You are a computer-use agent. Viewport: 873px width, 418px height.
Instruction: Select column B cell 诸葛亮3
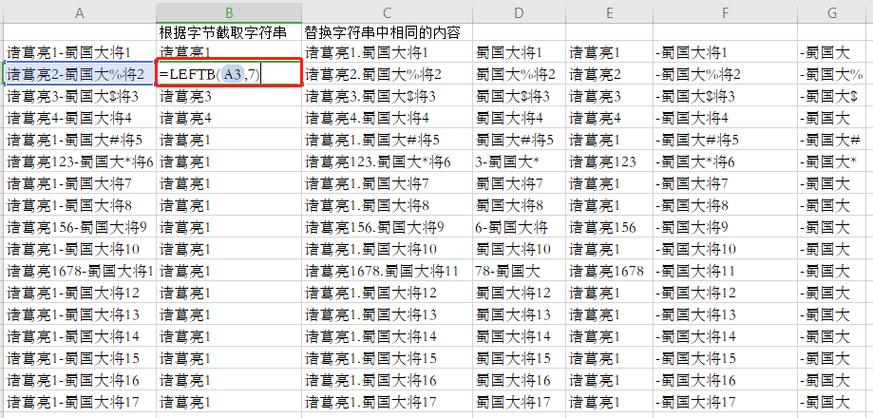click(229, 96)
